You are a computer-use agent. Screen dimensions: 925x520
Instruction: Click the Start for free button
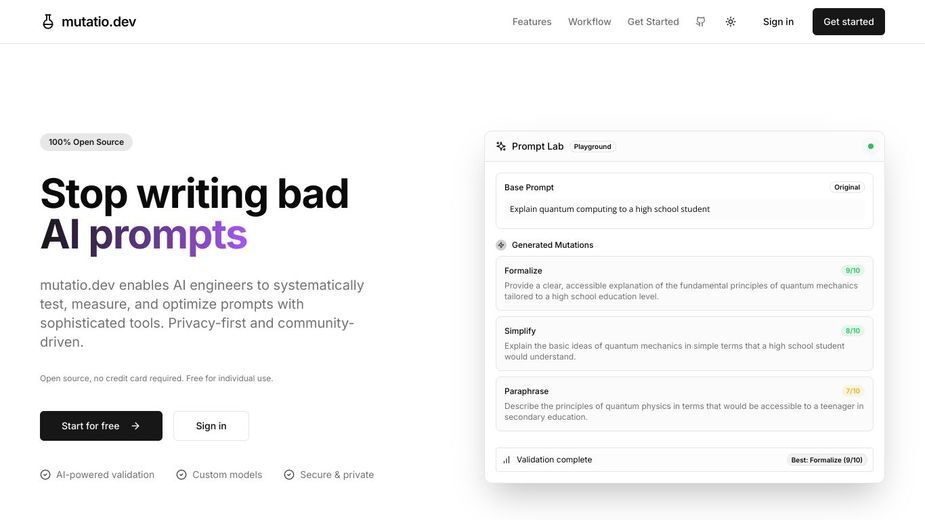(101, 426)
